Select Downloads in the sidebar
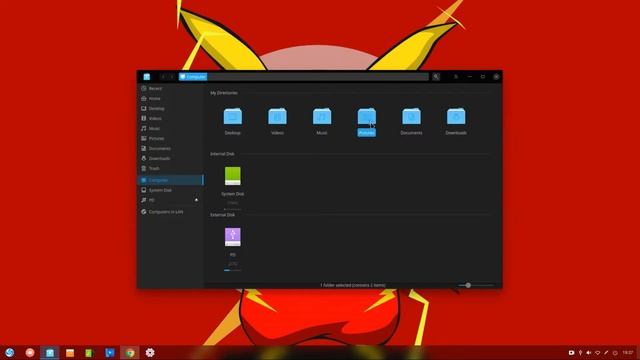The height and width of the screenshot is (360, 640). coord(170,158)
